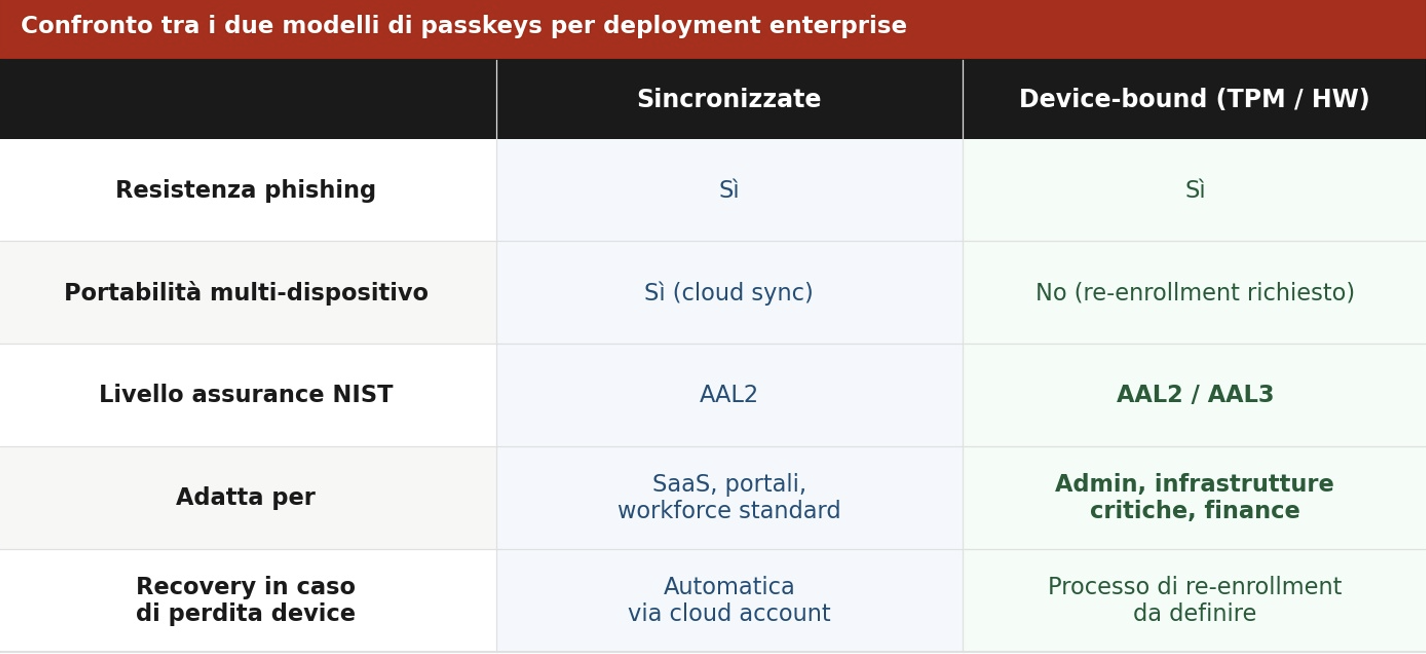This screenshot has height=654, width=1426.
Task: Click the Processo di re-enrollment da definire cell
Action: pos(1194,601)
